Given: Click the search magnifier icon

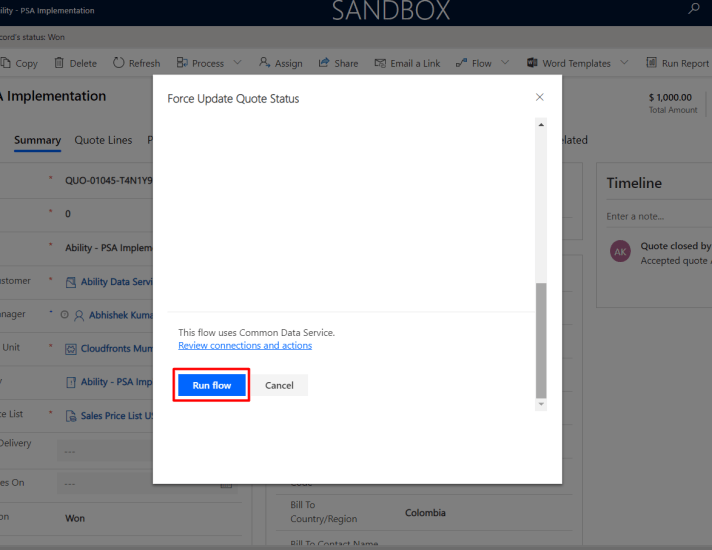Looking at the screenshot, I should point(694,9).
